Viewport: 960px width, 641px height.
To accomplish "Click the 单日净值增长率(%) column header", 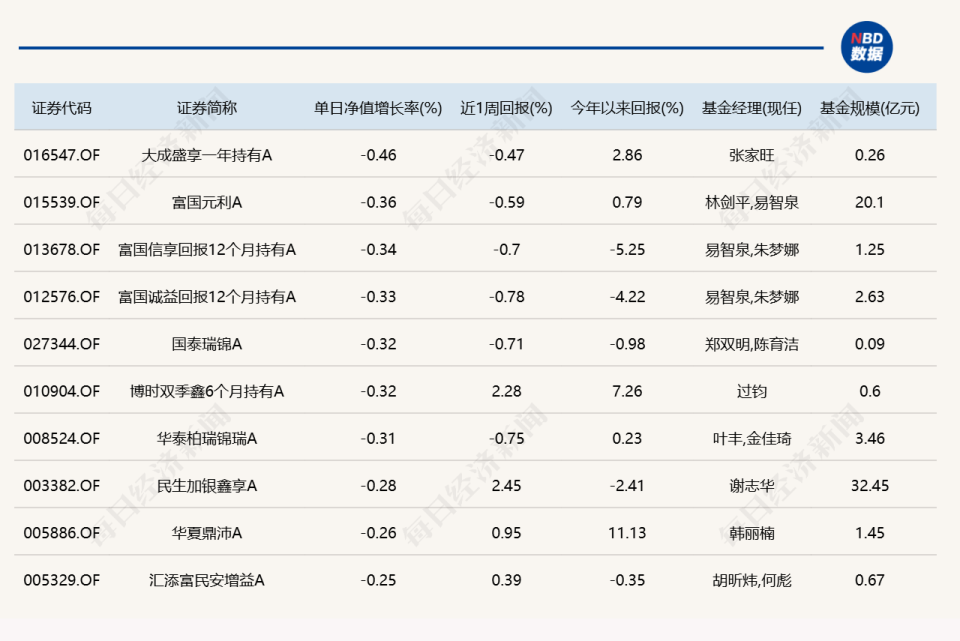I will coord(378,108).
